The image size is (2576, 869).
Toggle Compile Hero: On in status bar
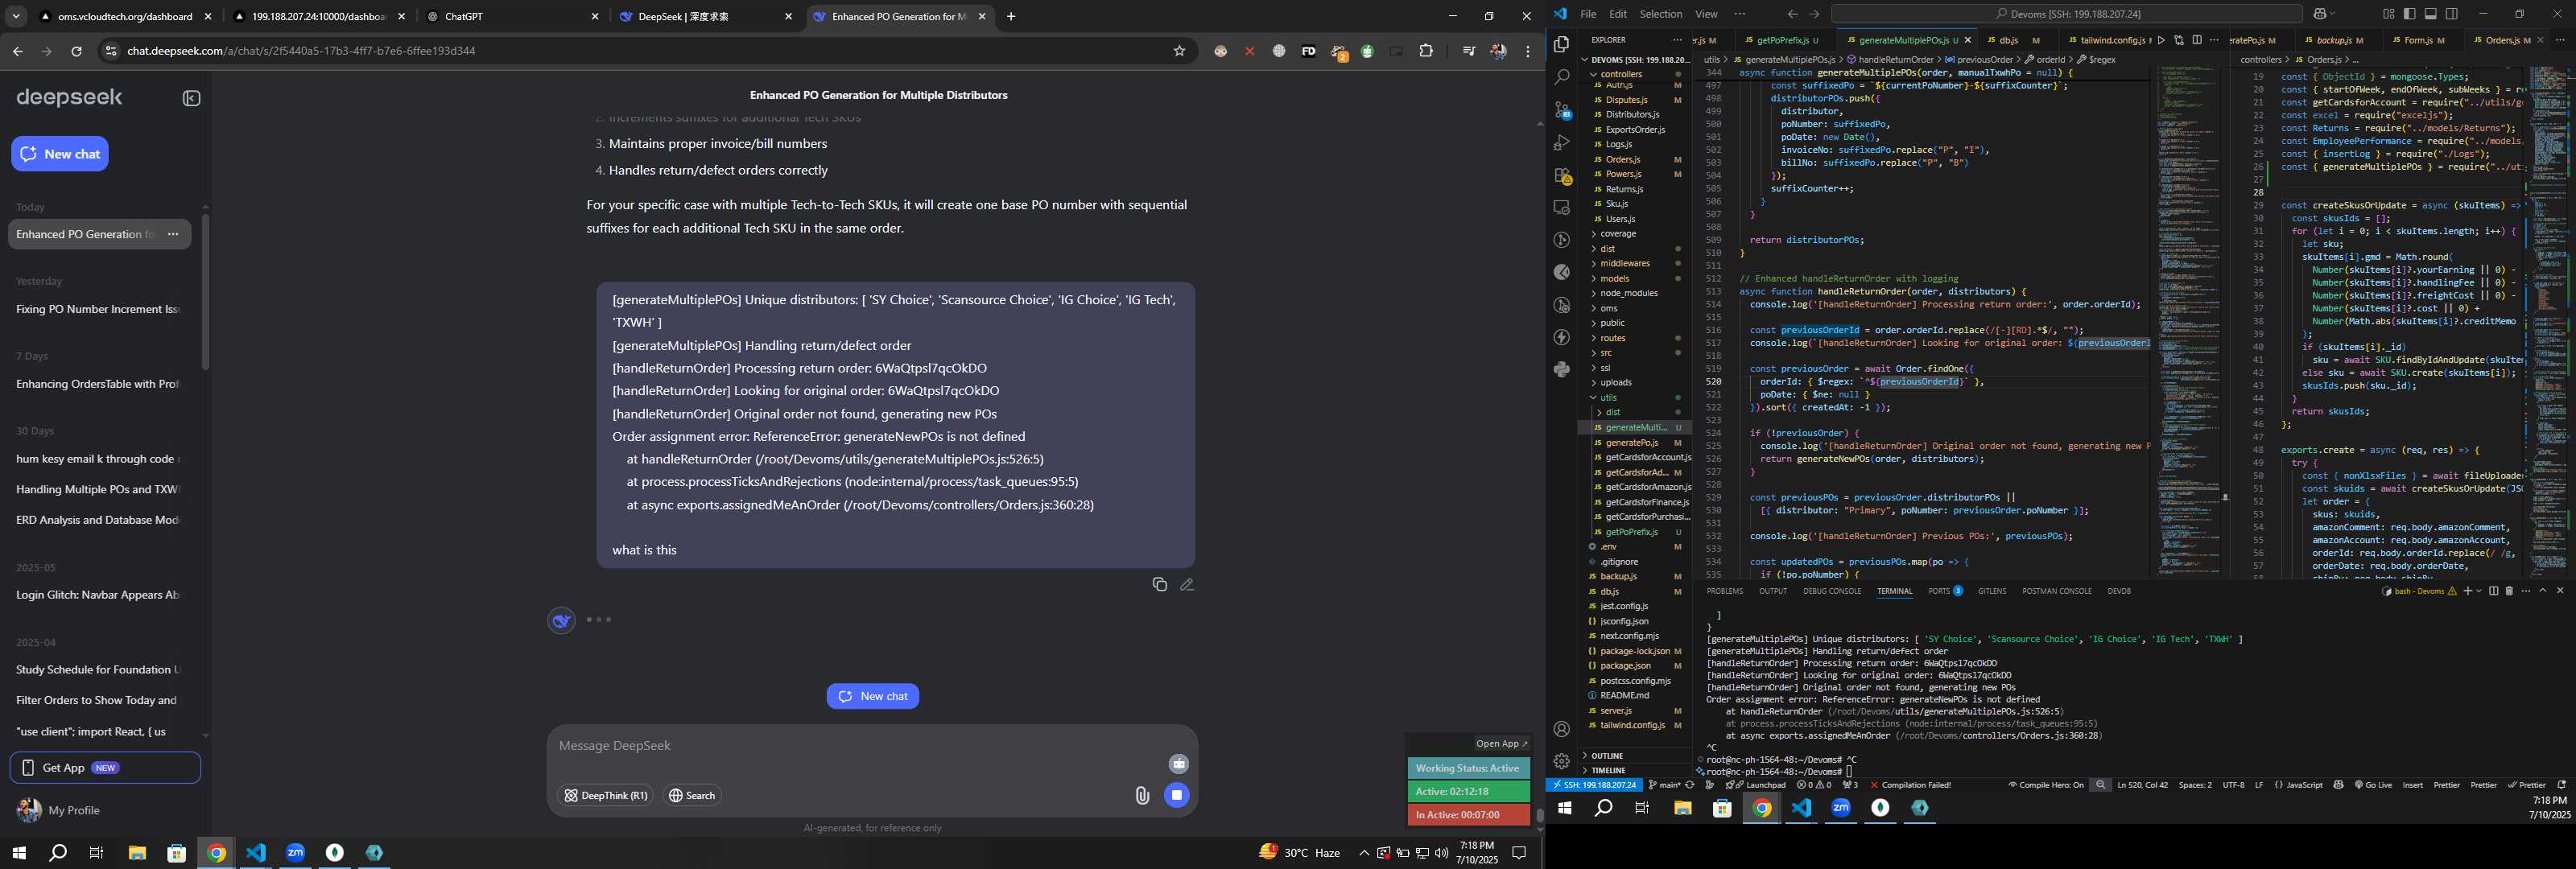2046,785
